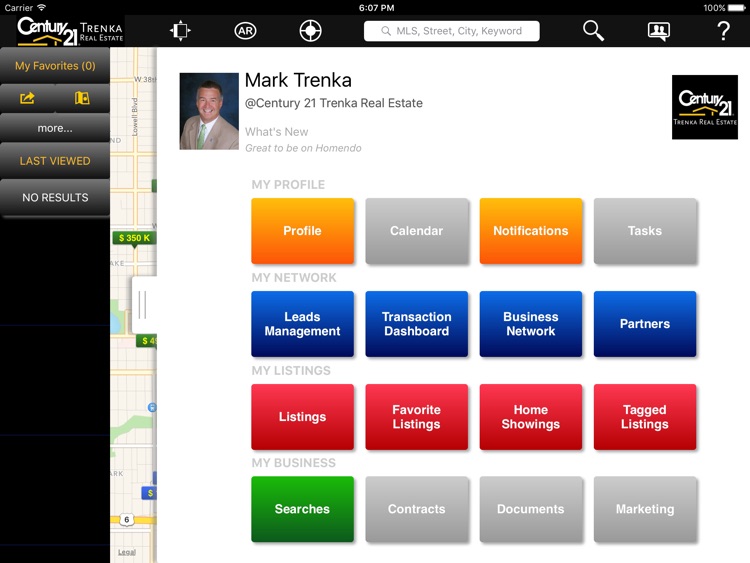Click the What's New text
750x563 pixels.
(x=276, y=132)
